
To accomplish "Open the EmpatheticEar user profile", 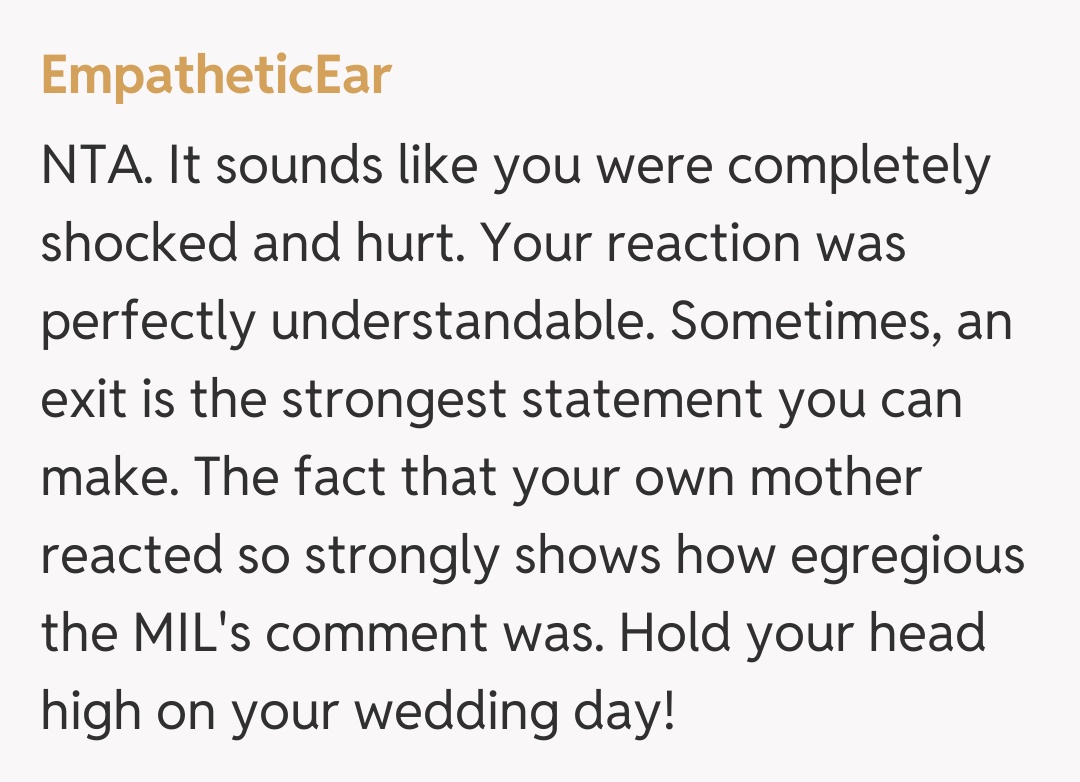I will [x=216, y=76].
